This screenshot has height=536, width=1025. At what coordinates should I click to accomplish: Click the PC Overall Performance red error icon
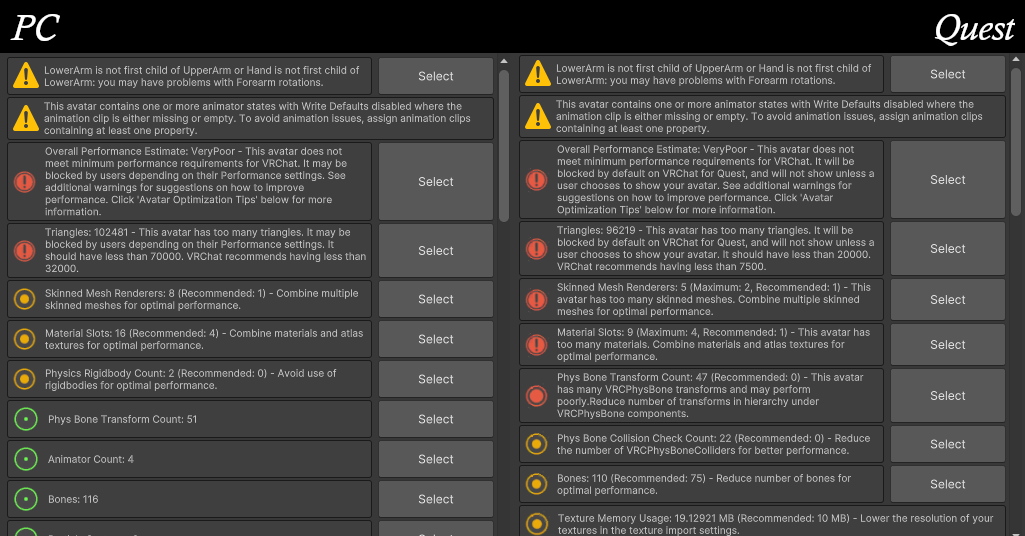tap(25, 181)
